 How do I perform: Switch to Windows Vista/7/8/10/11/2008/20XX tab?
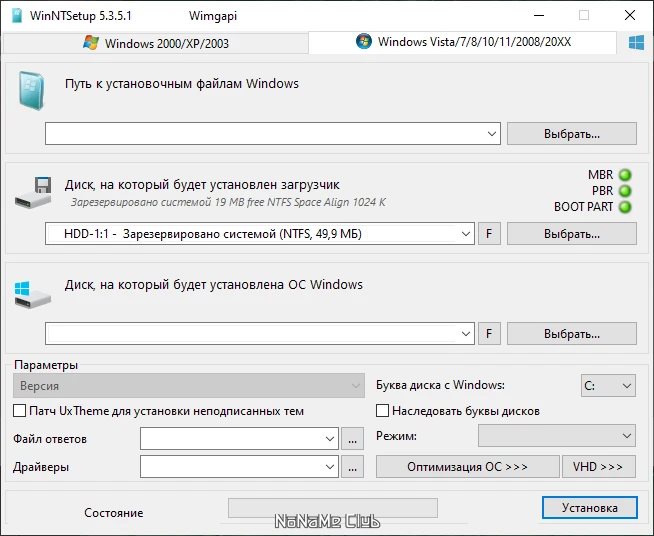point(463,42)
